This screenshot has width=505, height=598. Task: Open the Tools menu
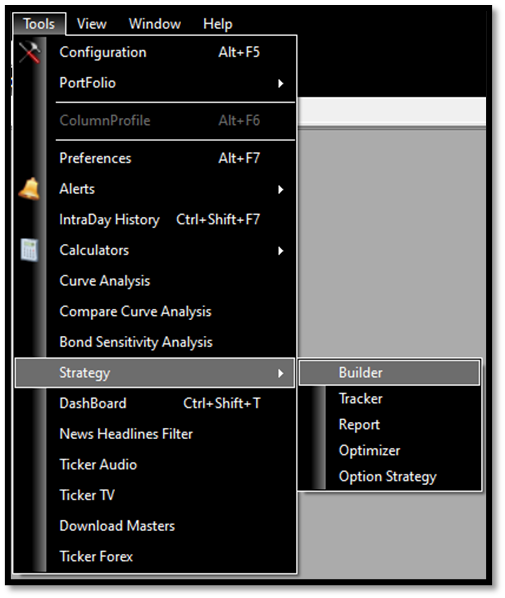(x=39, y=24)
